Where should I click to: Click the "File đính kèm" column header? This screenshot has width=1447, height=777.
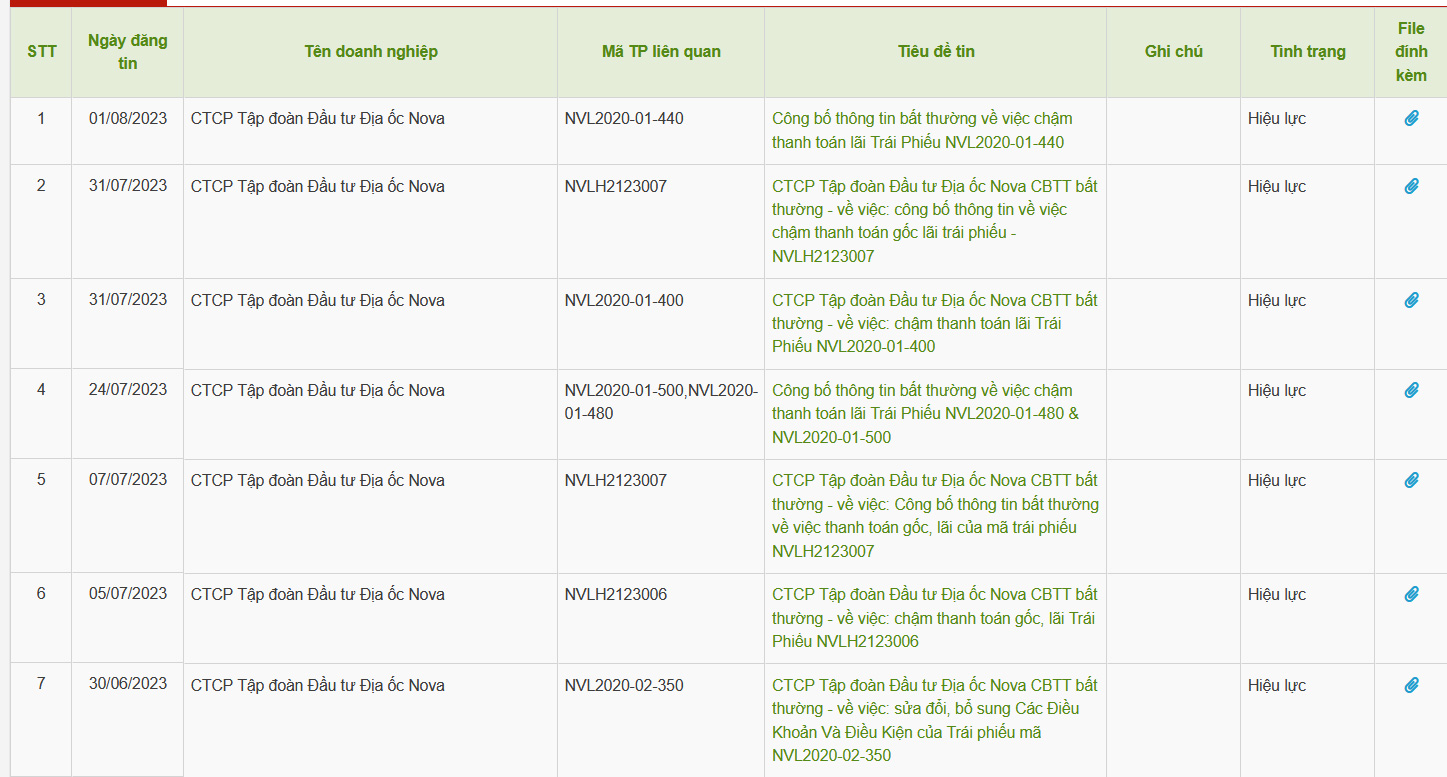(1411, 52)
